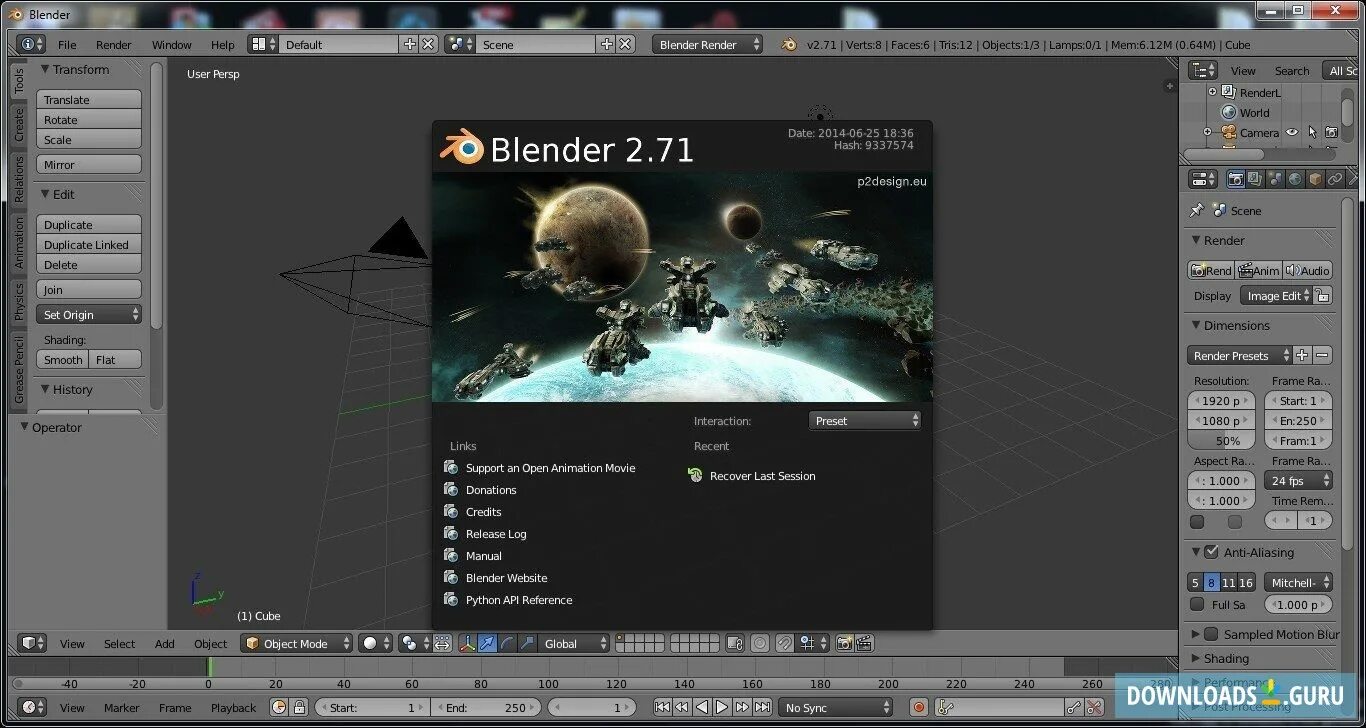
Task: Open the Render menu in top bar
Action: (x=114, y=44)
